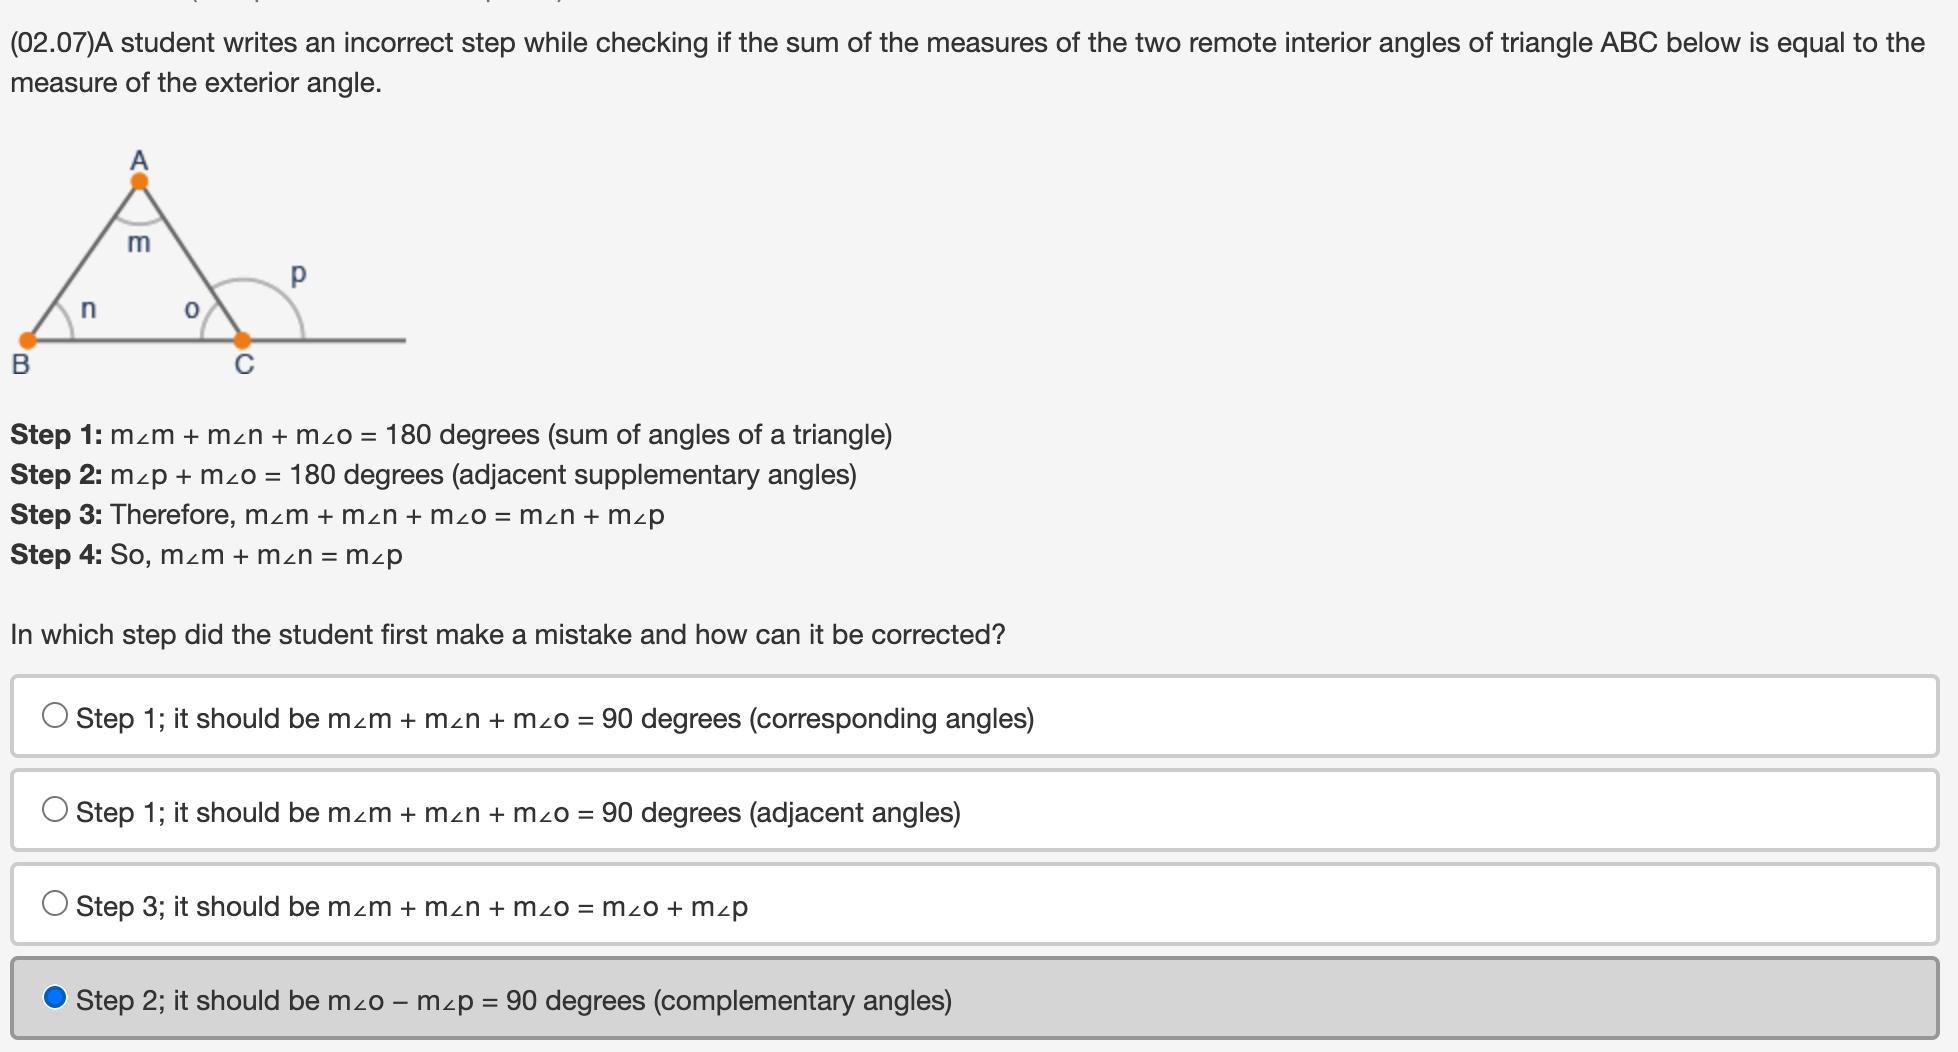Click answer text ending with '(complementary angles)'
Image resolution: width=1958 pixels, height=1052 pixels.
pos(514,1001)
